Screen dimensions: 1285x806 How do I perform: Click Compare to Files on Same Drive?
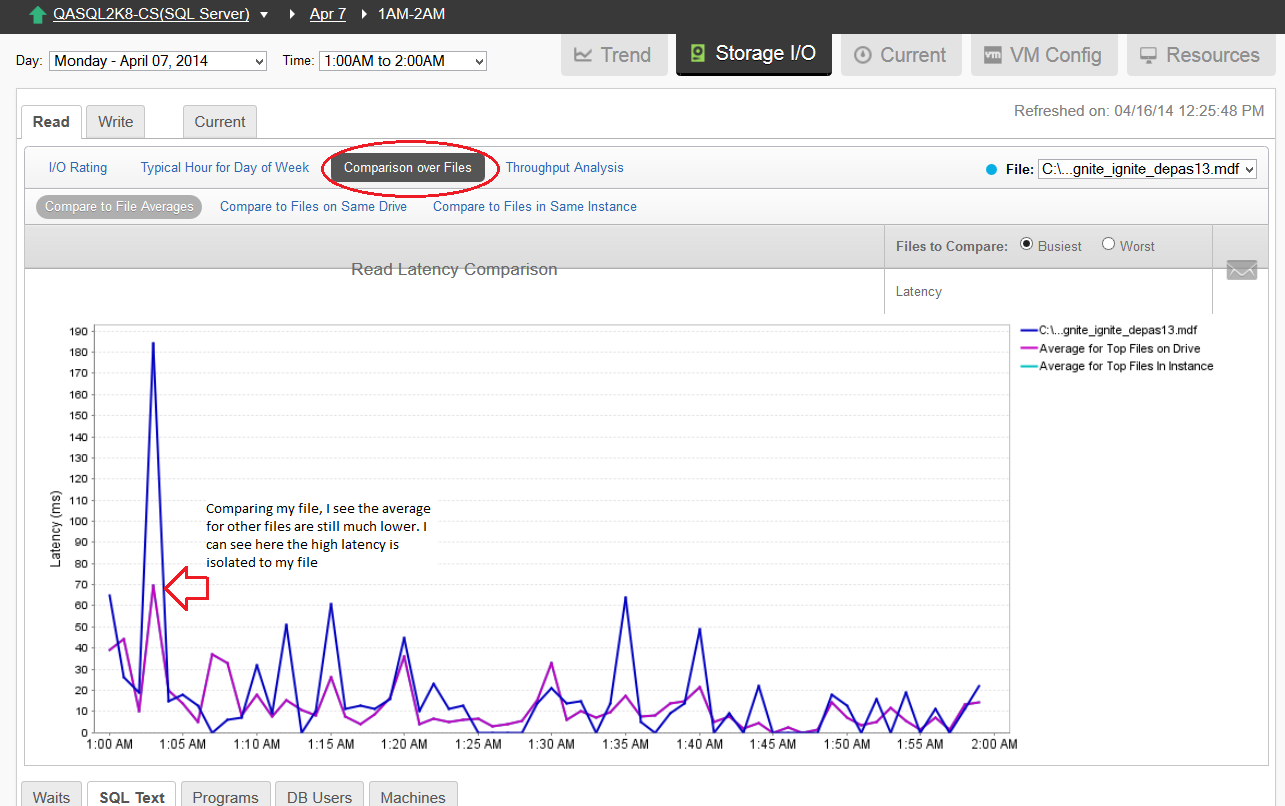coord(313,207)
